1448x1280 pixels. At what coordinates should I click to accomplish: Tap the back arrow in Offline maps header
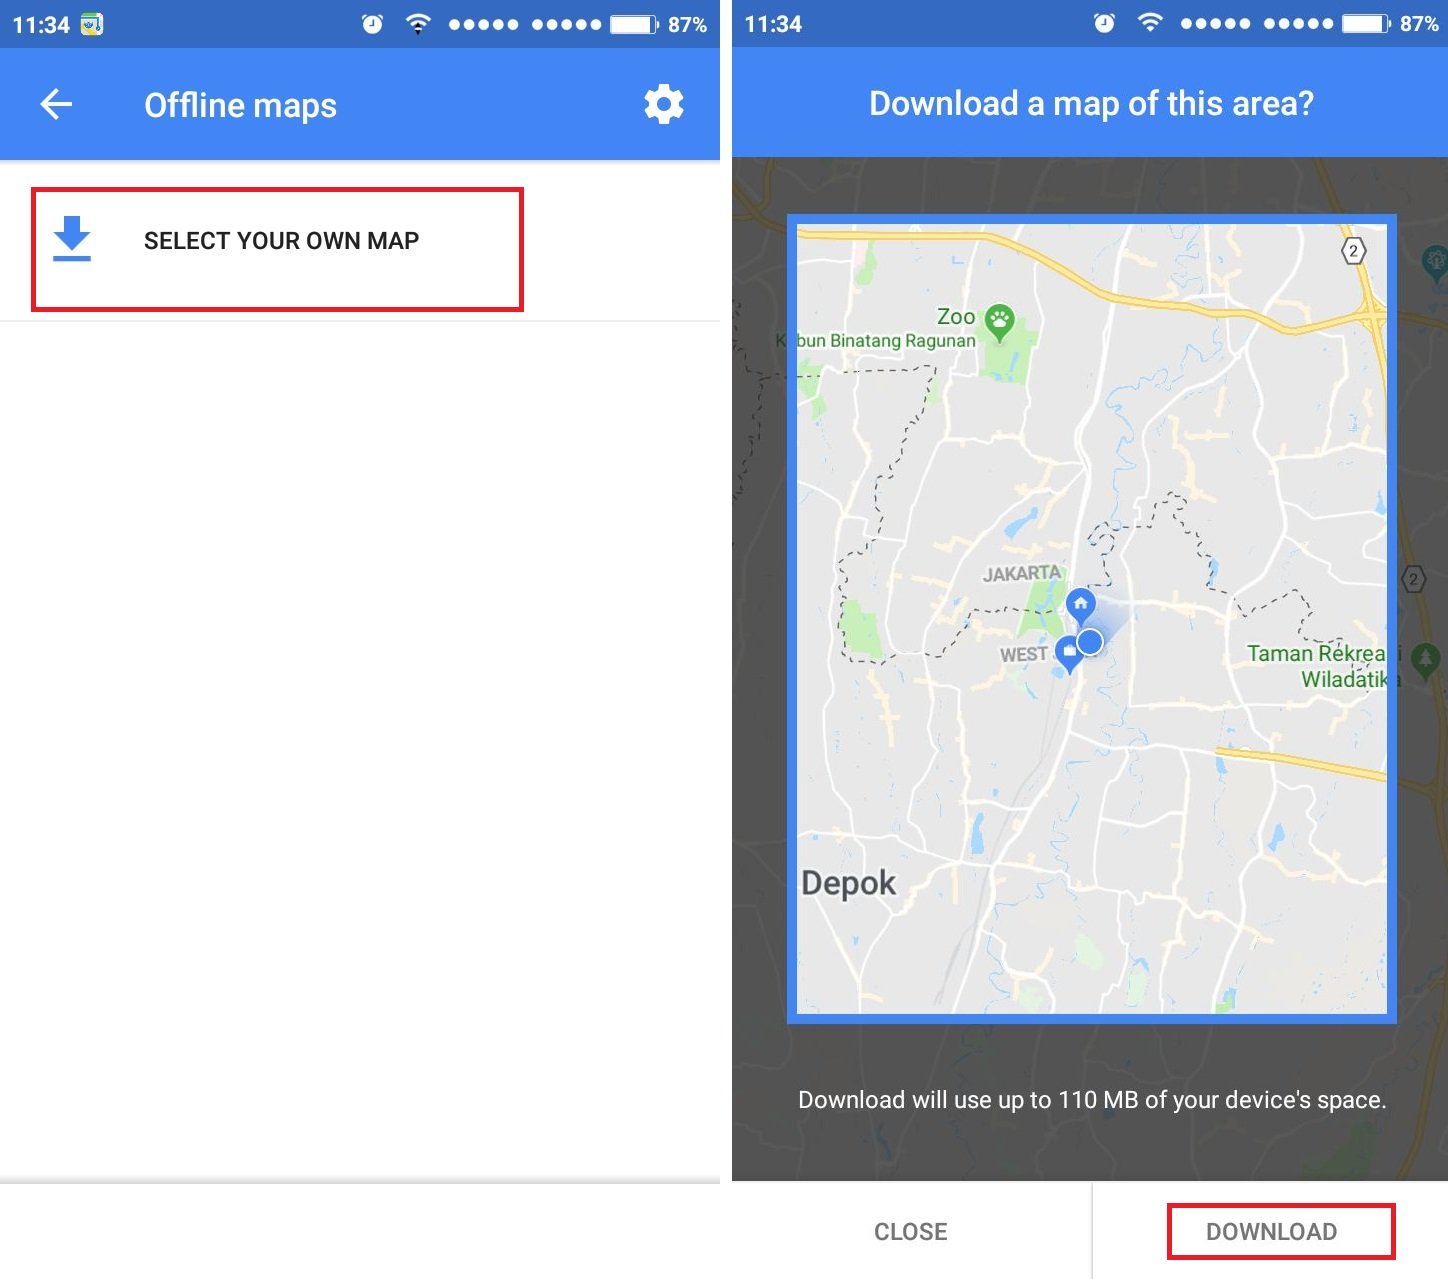pos(56,104)
